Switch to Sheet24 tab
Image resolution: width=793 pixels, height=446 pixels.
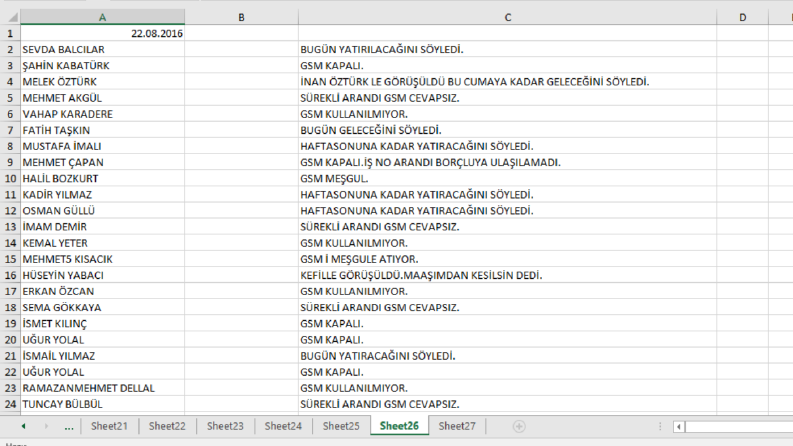tap(283, 426)
